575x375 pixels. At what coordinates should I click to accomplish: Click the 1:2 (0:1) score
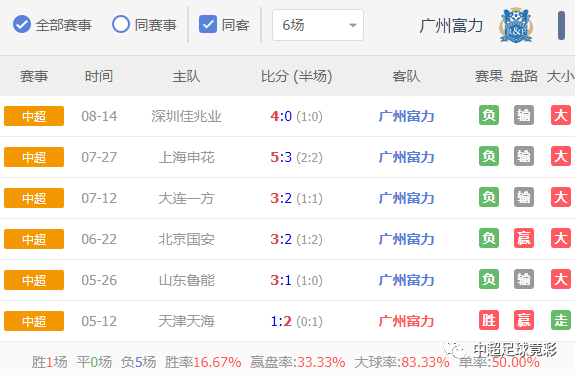click(x=296, y=321)
